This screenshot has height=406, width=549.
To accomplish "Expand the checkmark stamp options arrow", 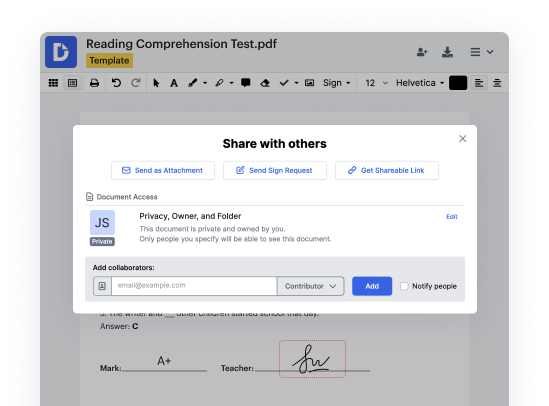I will coord(296,83).
